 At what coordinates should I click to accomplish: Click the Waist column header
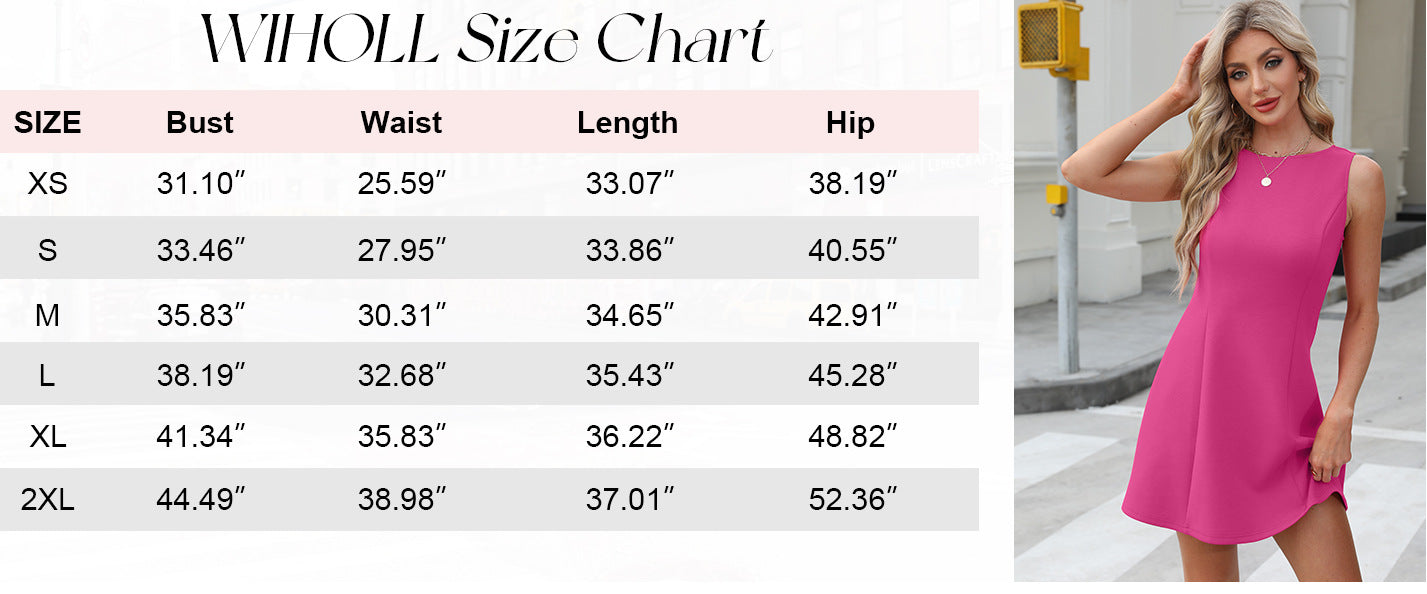pos(401,123)
